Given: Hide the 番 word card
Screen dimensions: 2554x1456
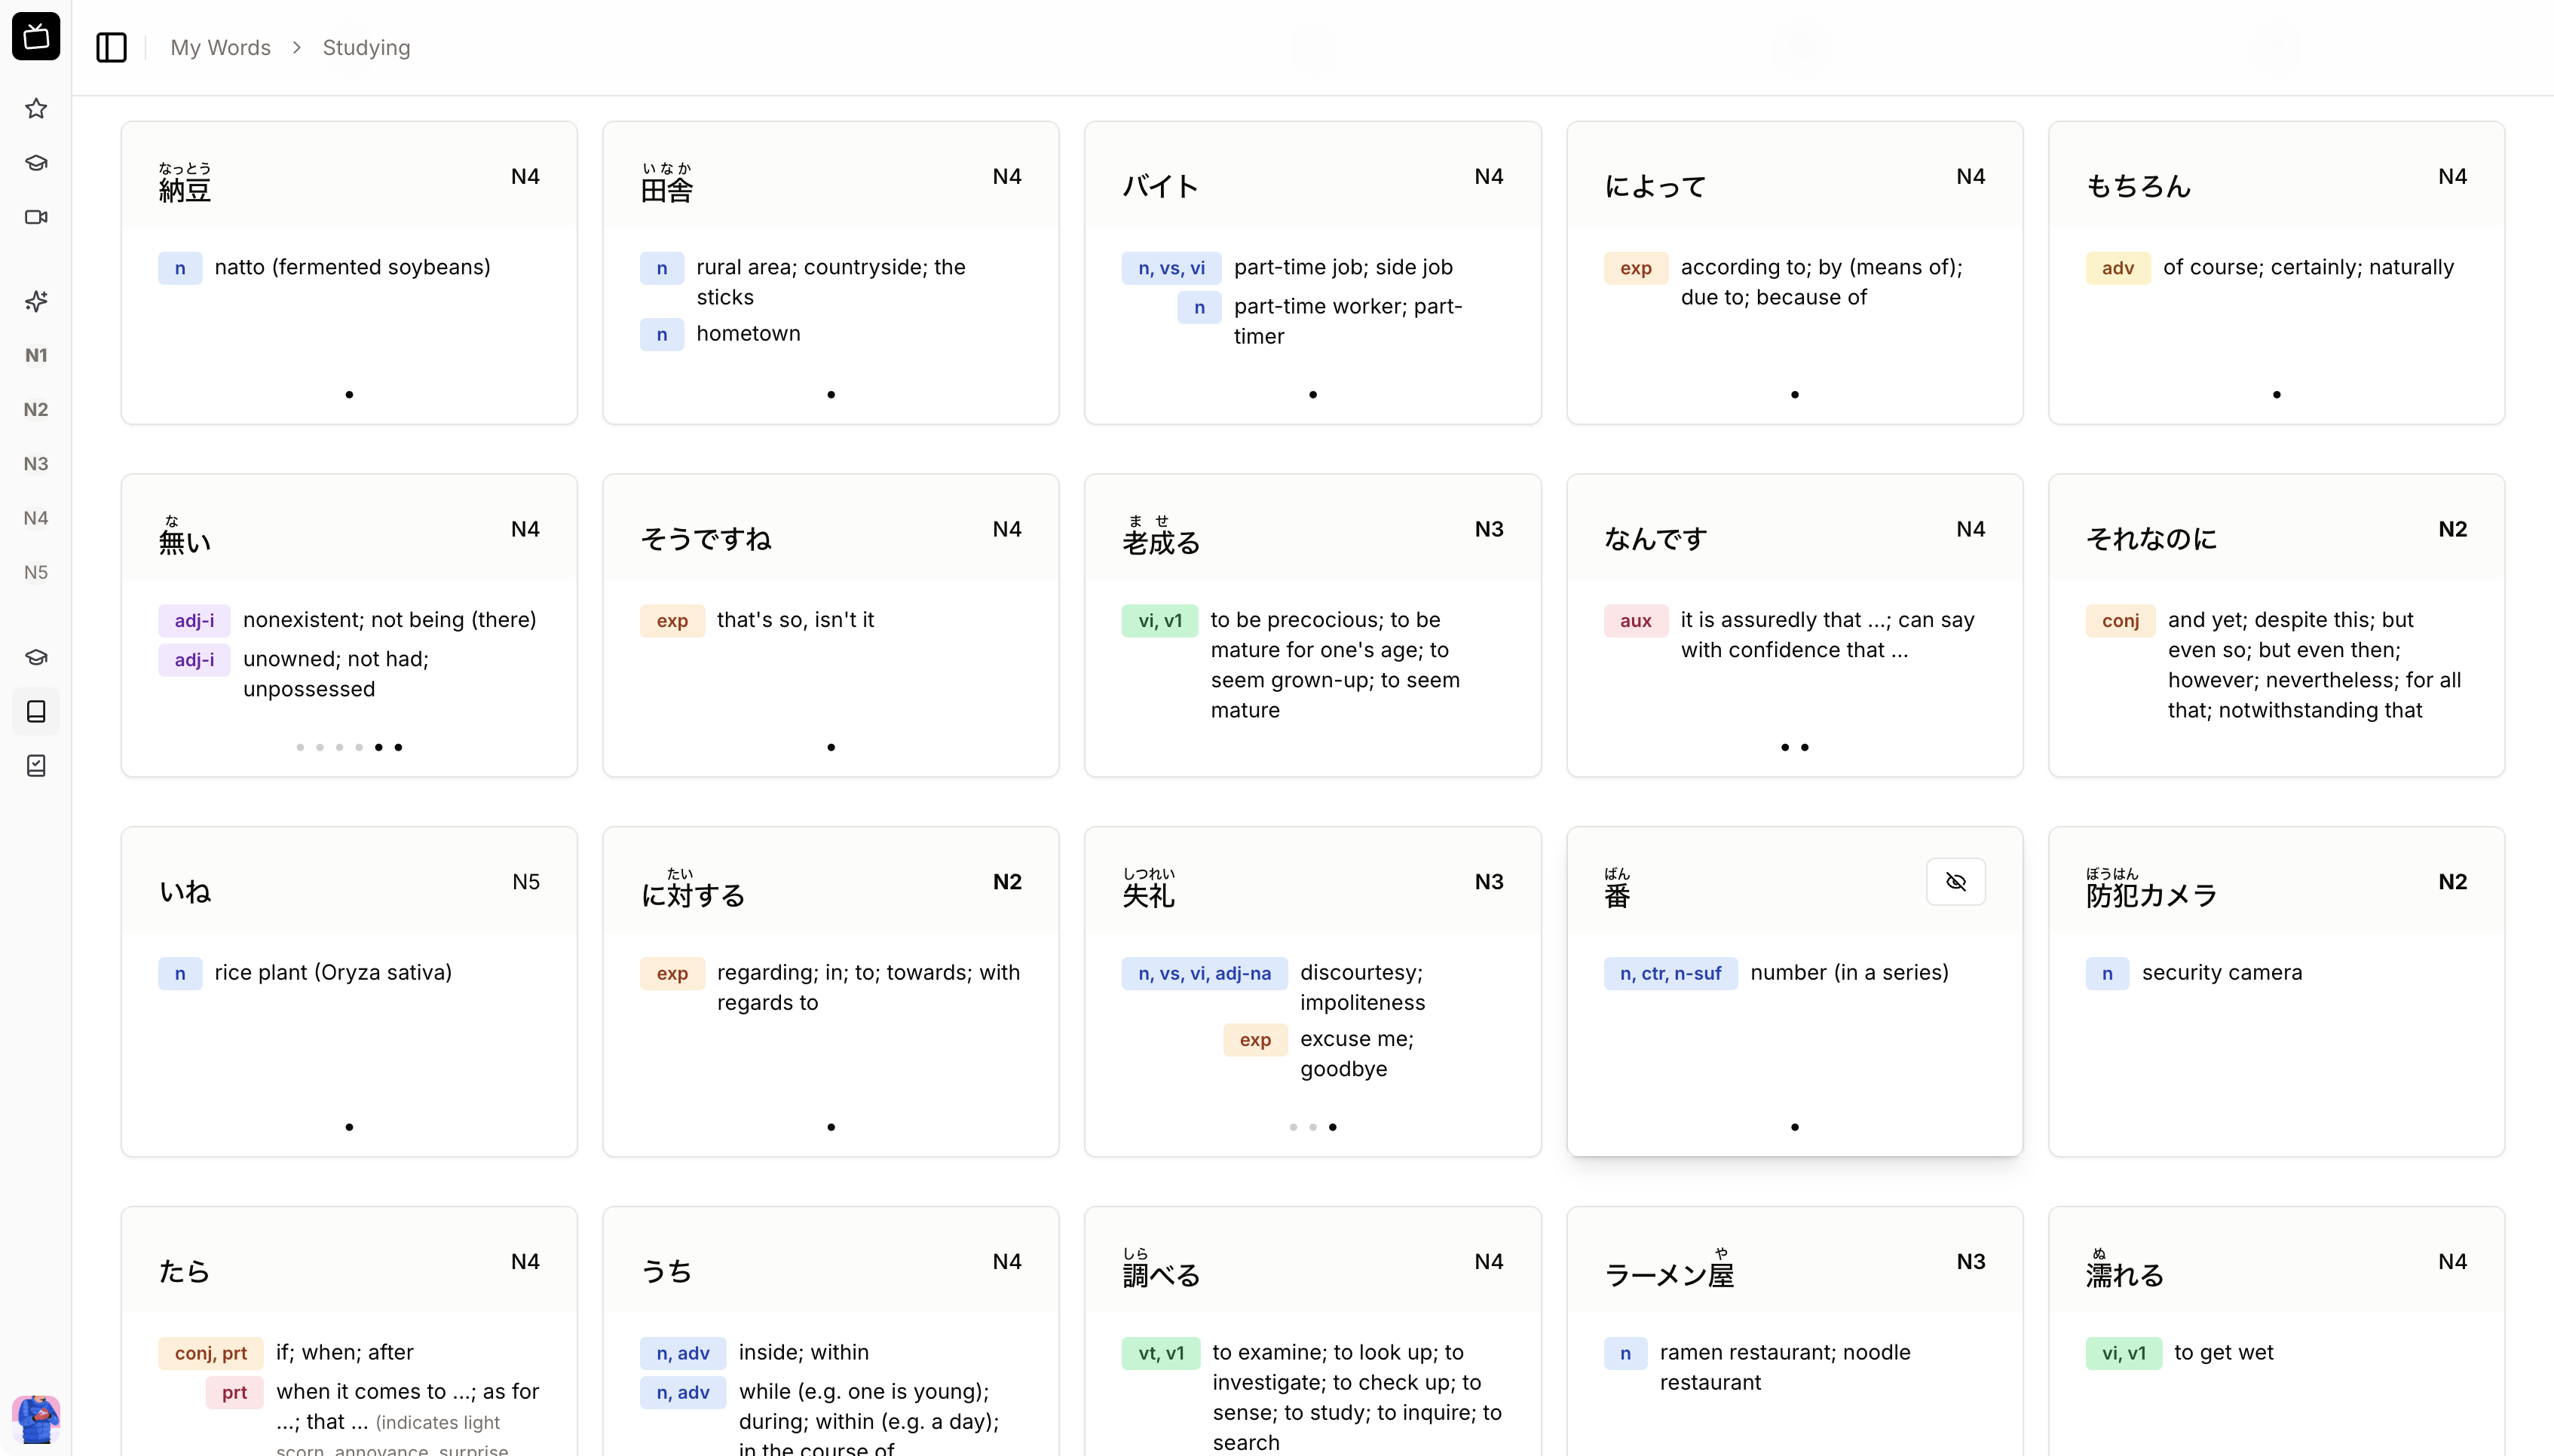Looking at the screenshot, I should (x=1955, y=881).
